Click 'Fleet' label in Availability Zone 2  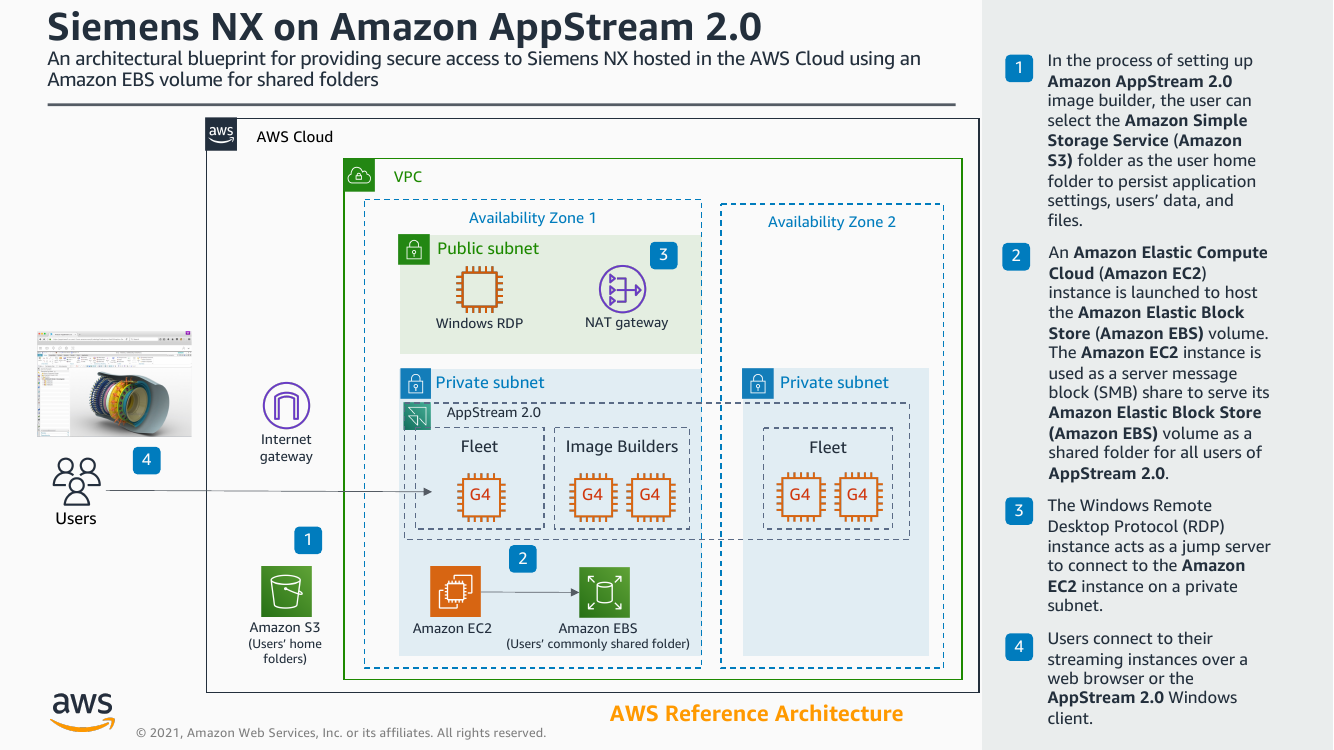[828, 447]
